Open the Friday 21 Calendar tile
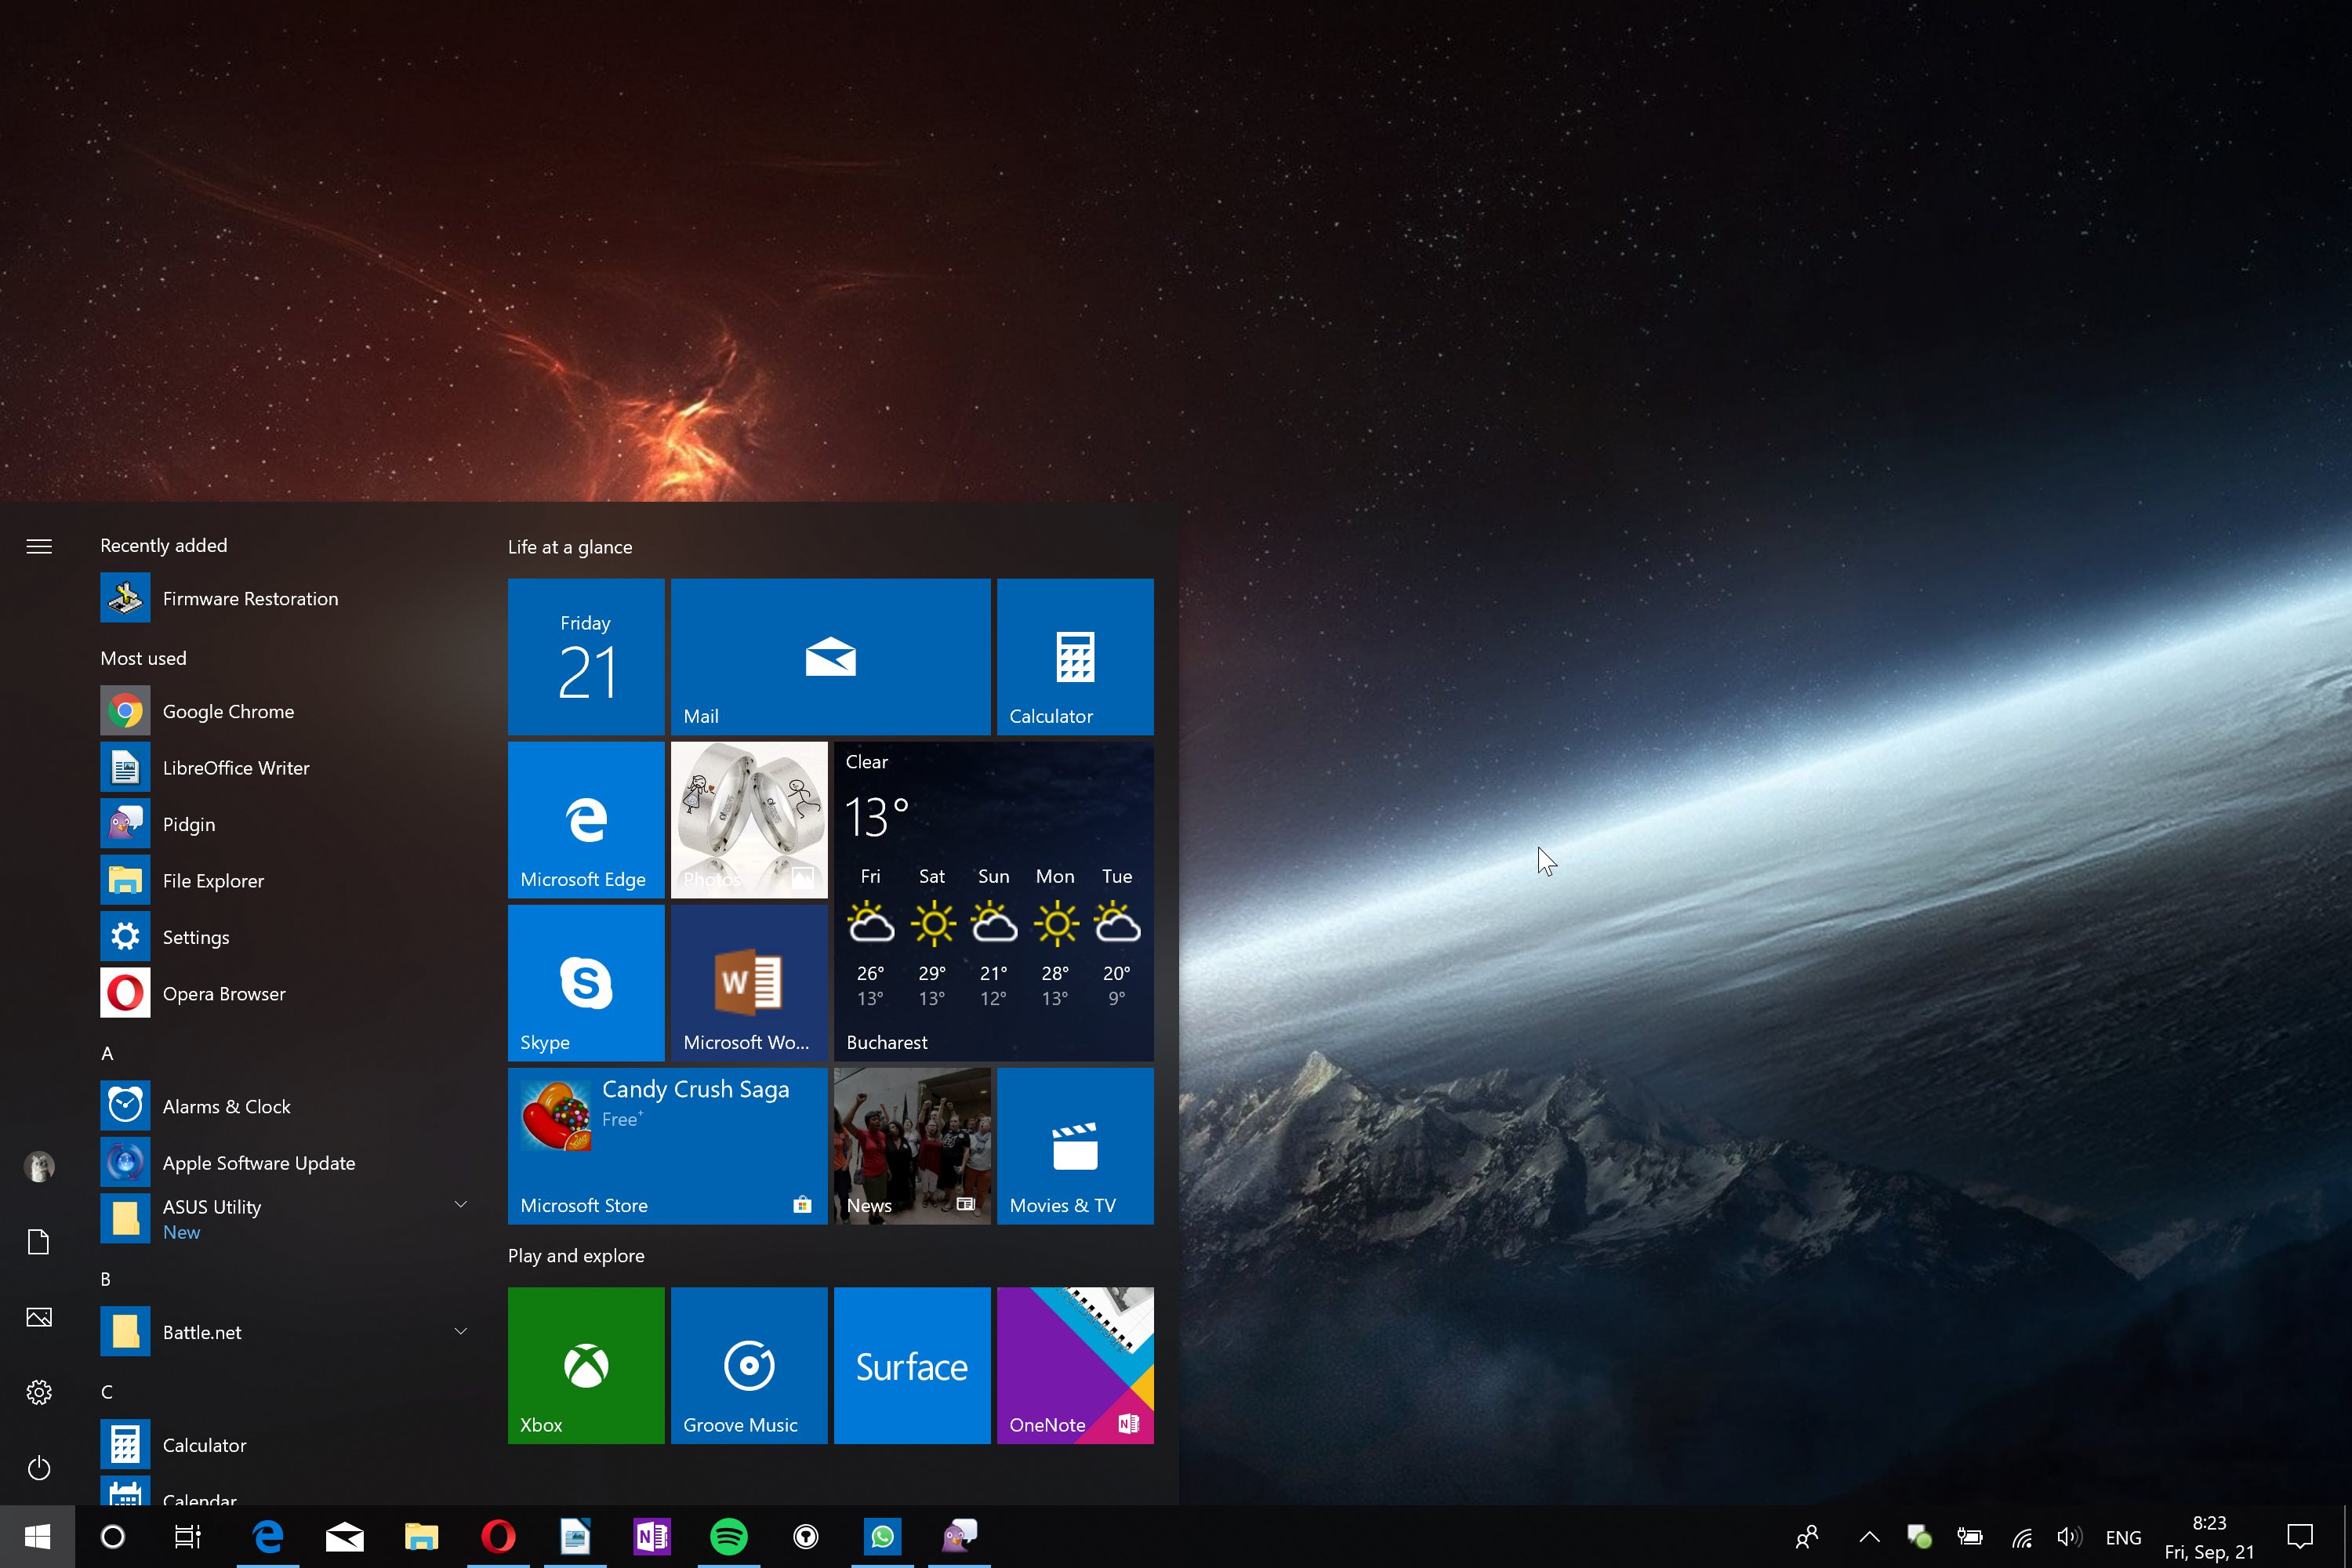This screenshot has width=2352, height=1568. pyautogui.click(x=586, y=657)
